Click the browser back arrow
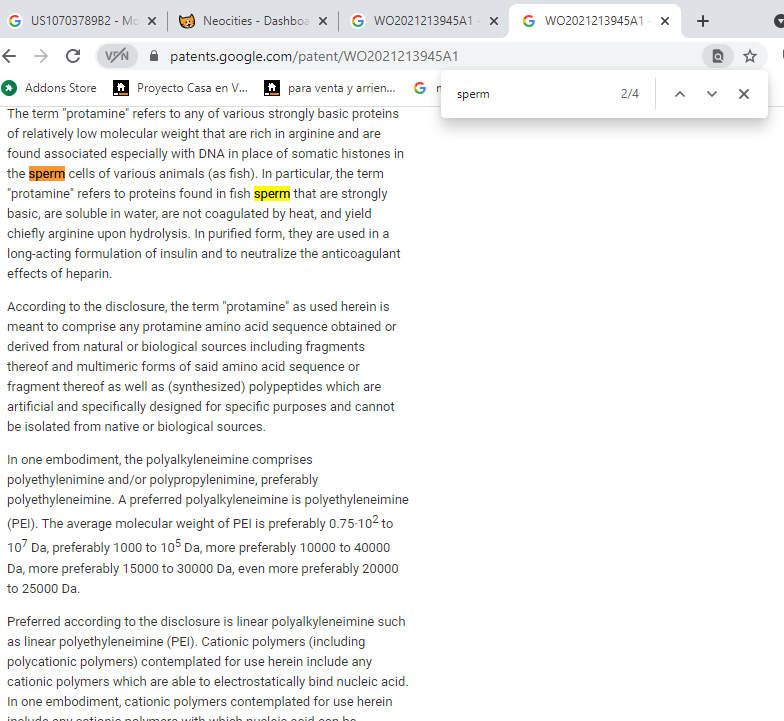The width and height of the screenshot is (784, 721). (10, 56)
